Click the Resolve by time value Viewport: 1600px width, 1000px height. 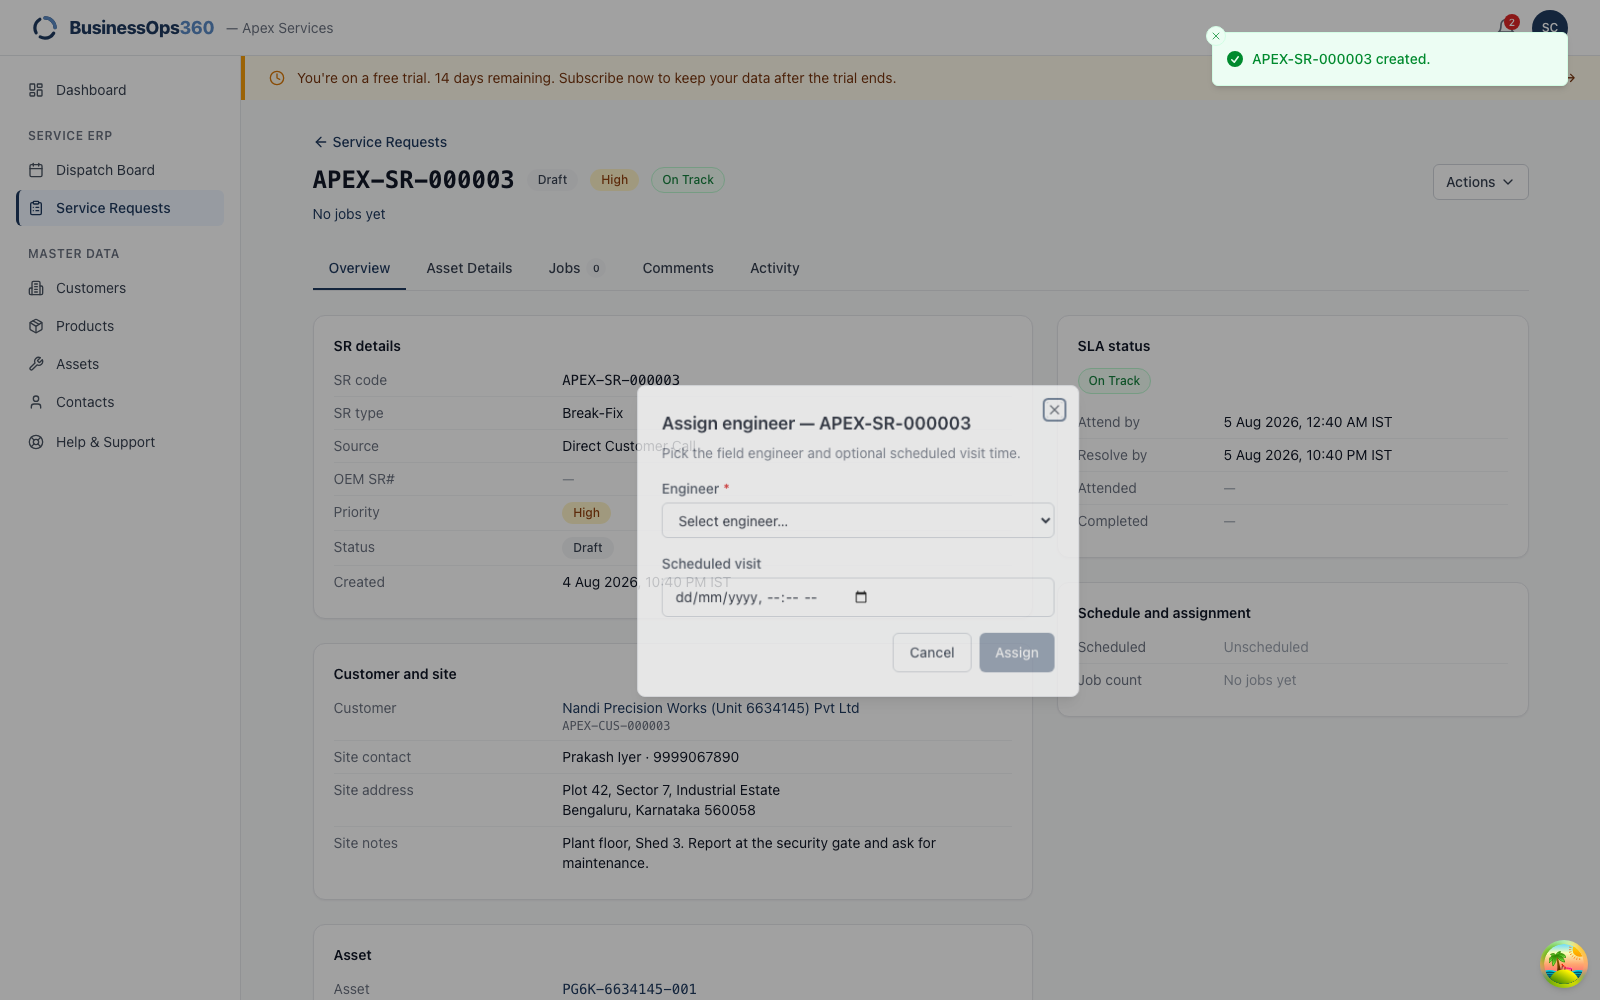[1308, 455]
